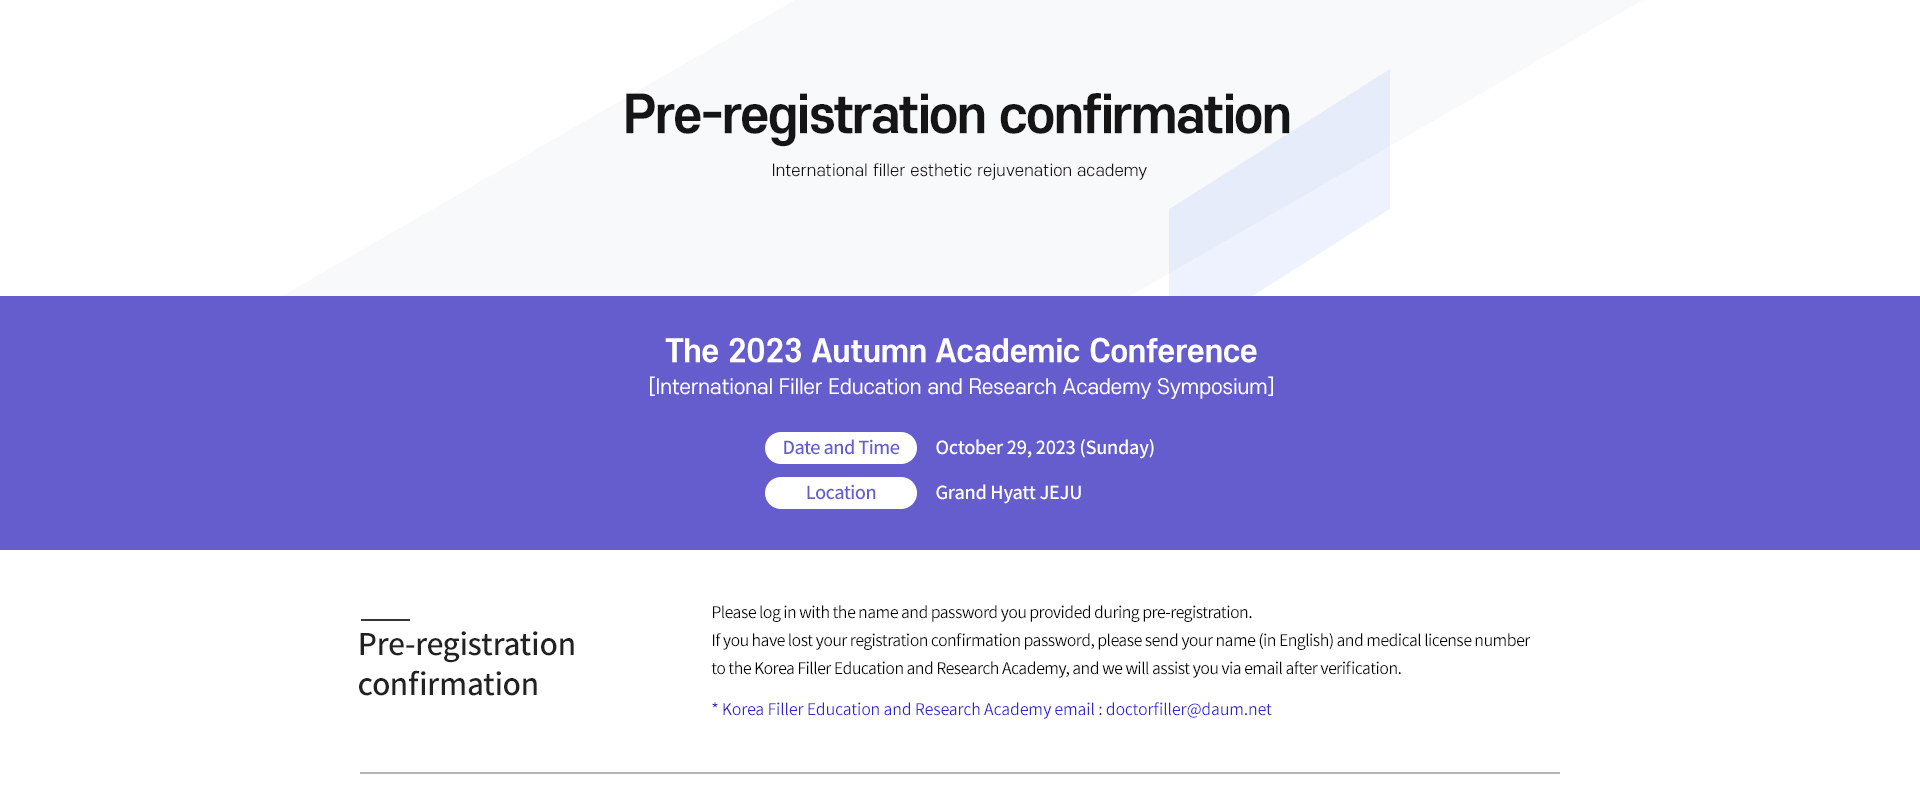Viewport: 1920px width, 806px height.
Task: Click the 2023 Autumn Academic Conference title
Action: click(961, 351)
